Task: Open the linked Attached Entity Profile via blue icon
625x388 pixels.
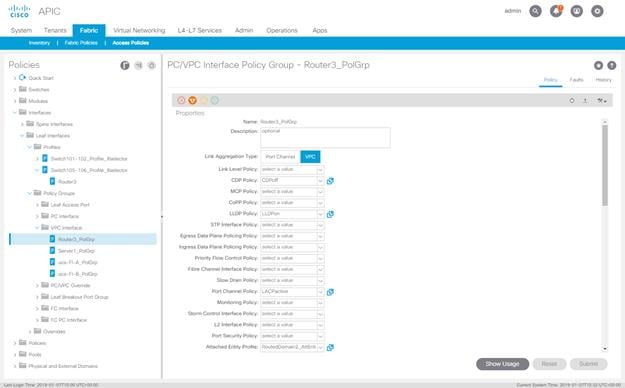Action: coord(330,348)
